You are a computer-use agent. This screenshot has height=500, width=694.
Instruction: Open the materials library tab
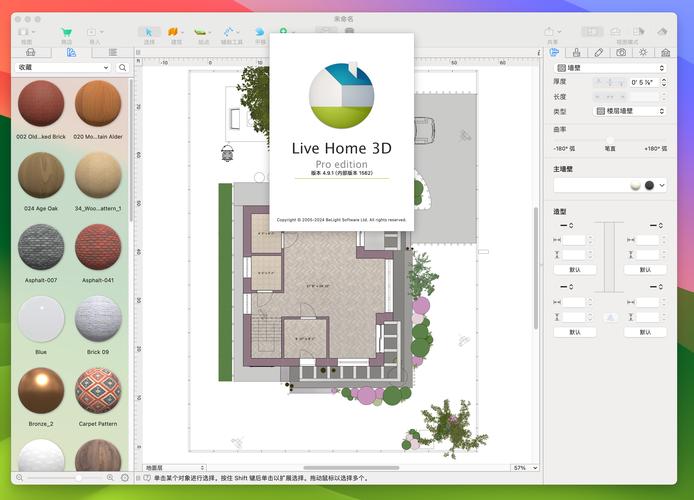pos(71,53)
